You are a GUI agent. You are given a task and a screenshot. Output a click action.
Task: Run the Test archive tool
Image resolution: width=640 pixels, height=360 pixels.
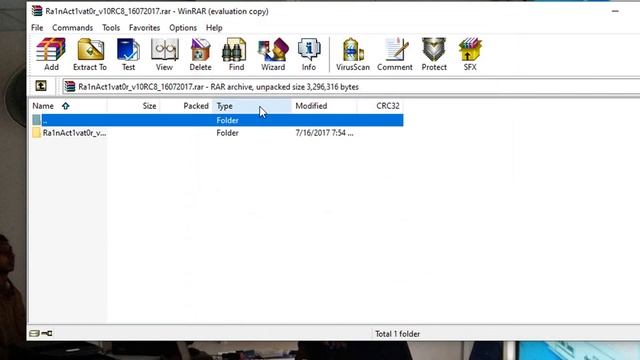pos(128,54)
